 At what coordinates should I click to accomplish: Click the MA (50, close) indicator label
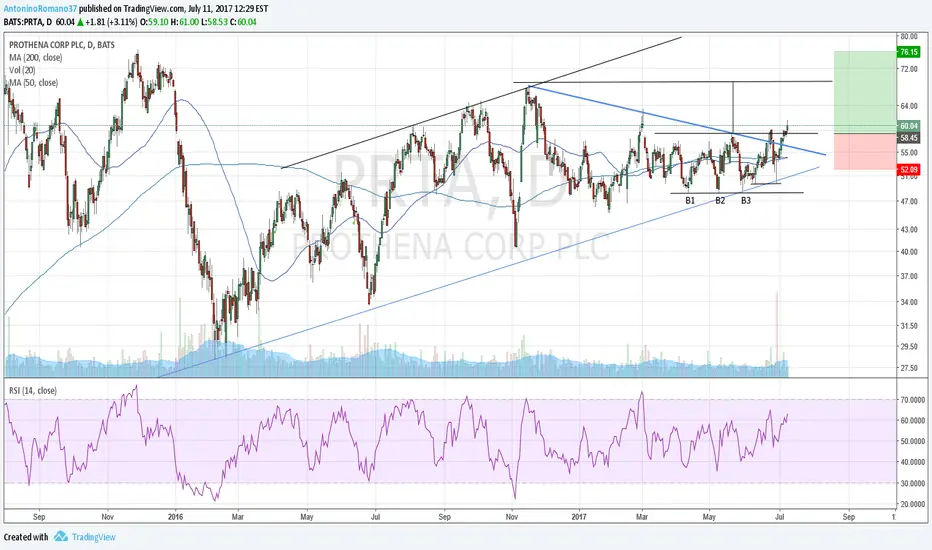click(33, 83)
